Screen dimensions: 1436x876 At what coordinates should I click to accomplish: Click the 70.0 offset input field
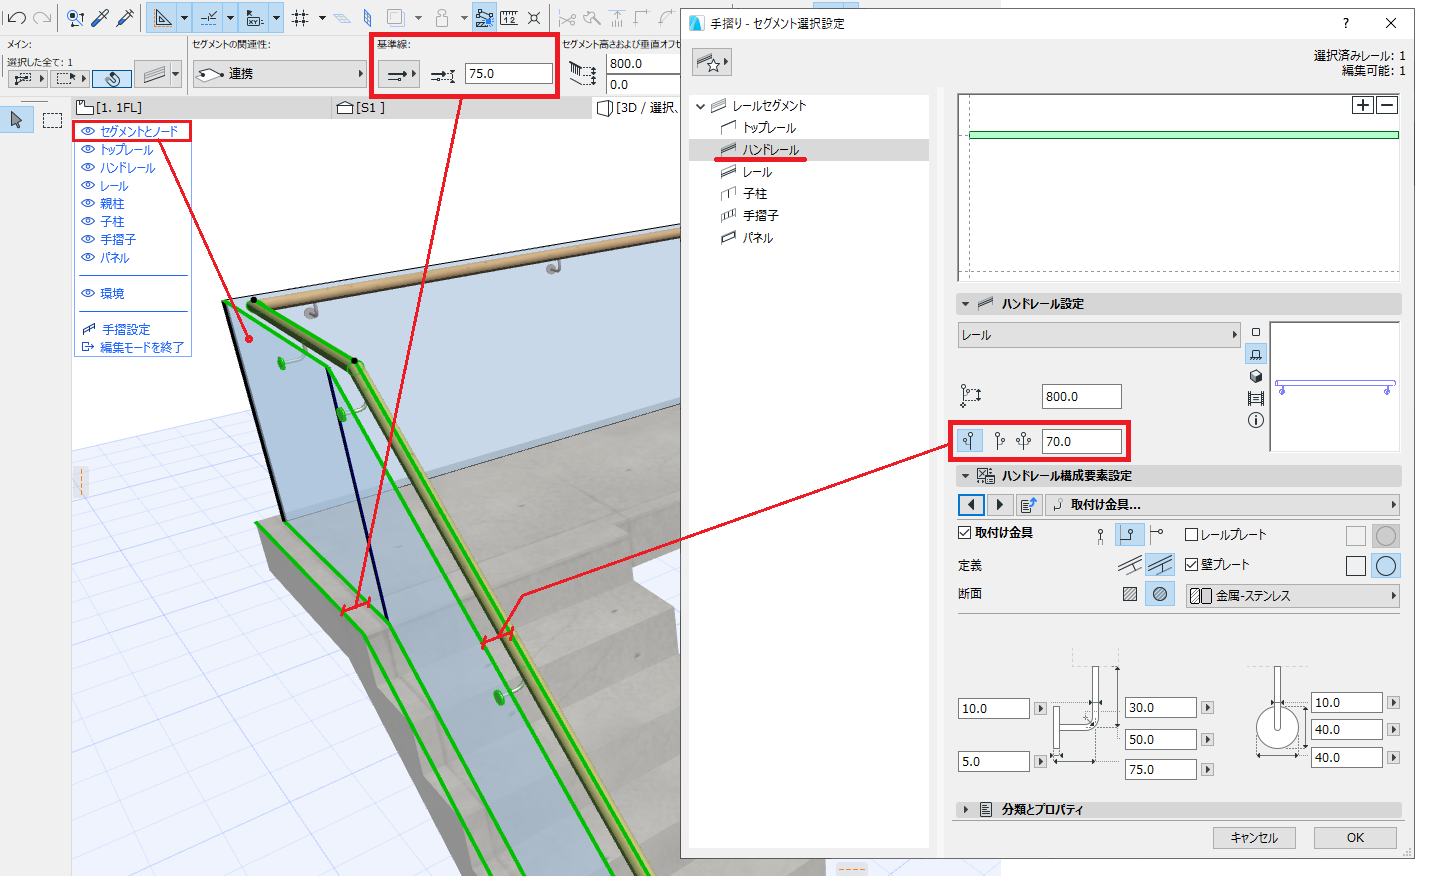coord(1081,441)
